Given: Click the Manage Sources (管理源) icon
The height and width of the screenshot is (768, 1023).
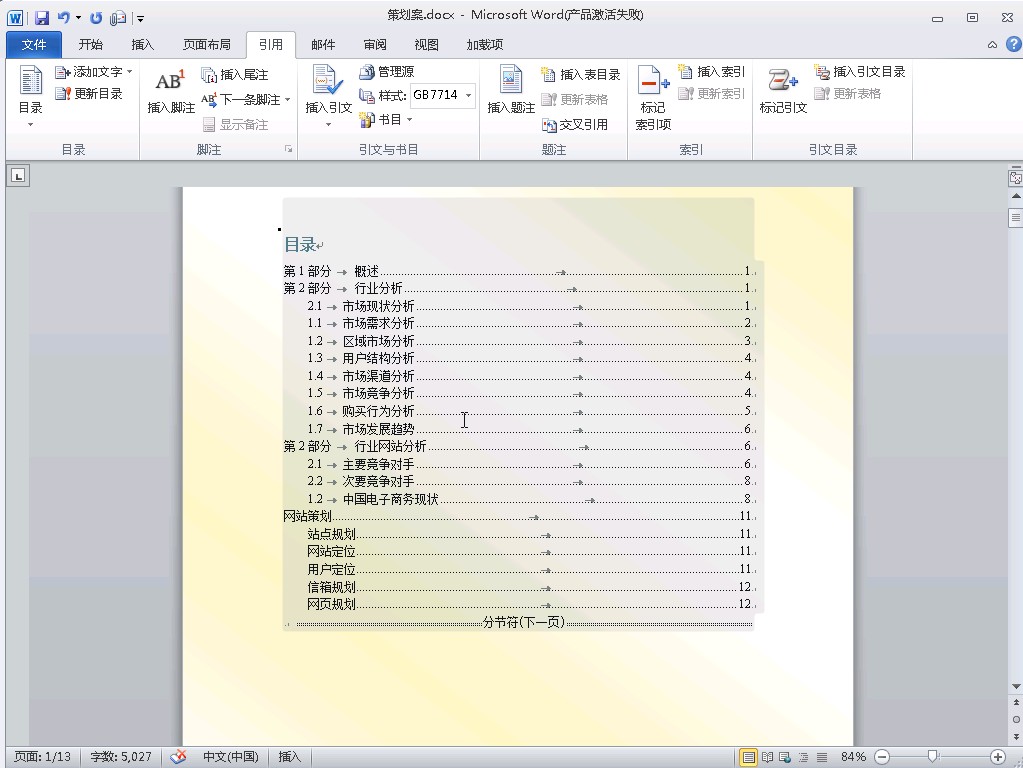Looking at the screenshot, I should pyautogui.click(x=367, y=72).
